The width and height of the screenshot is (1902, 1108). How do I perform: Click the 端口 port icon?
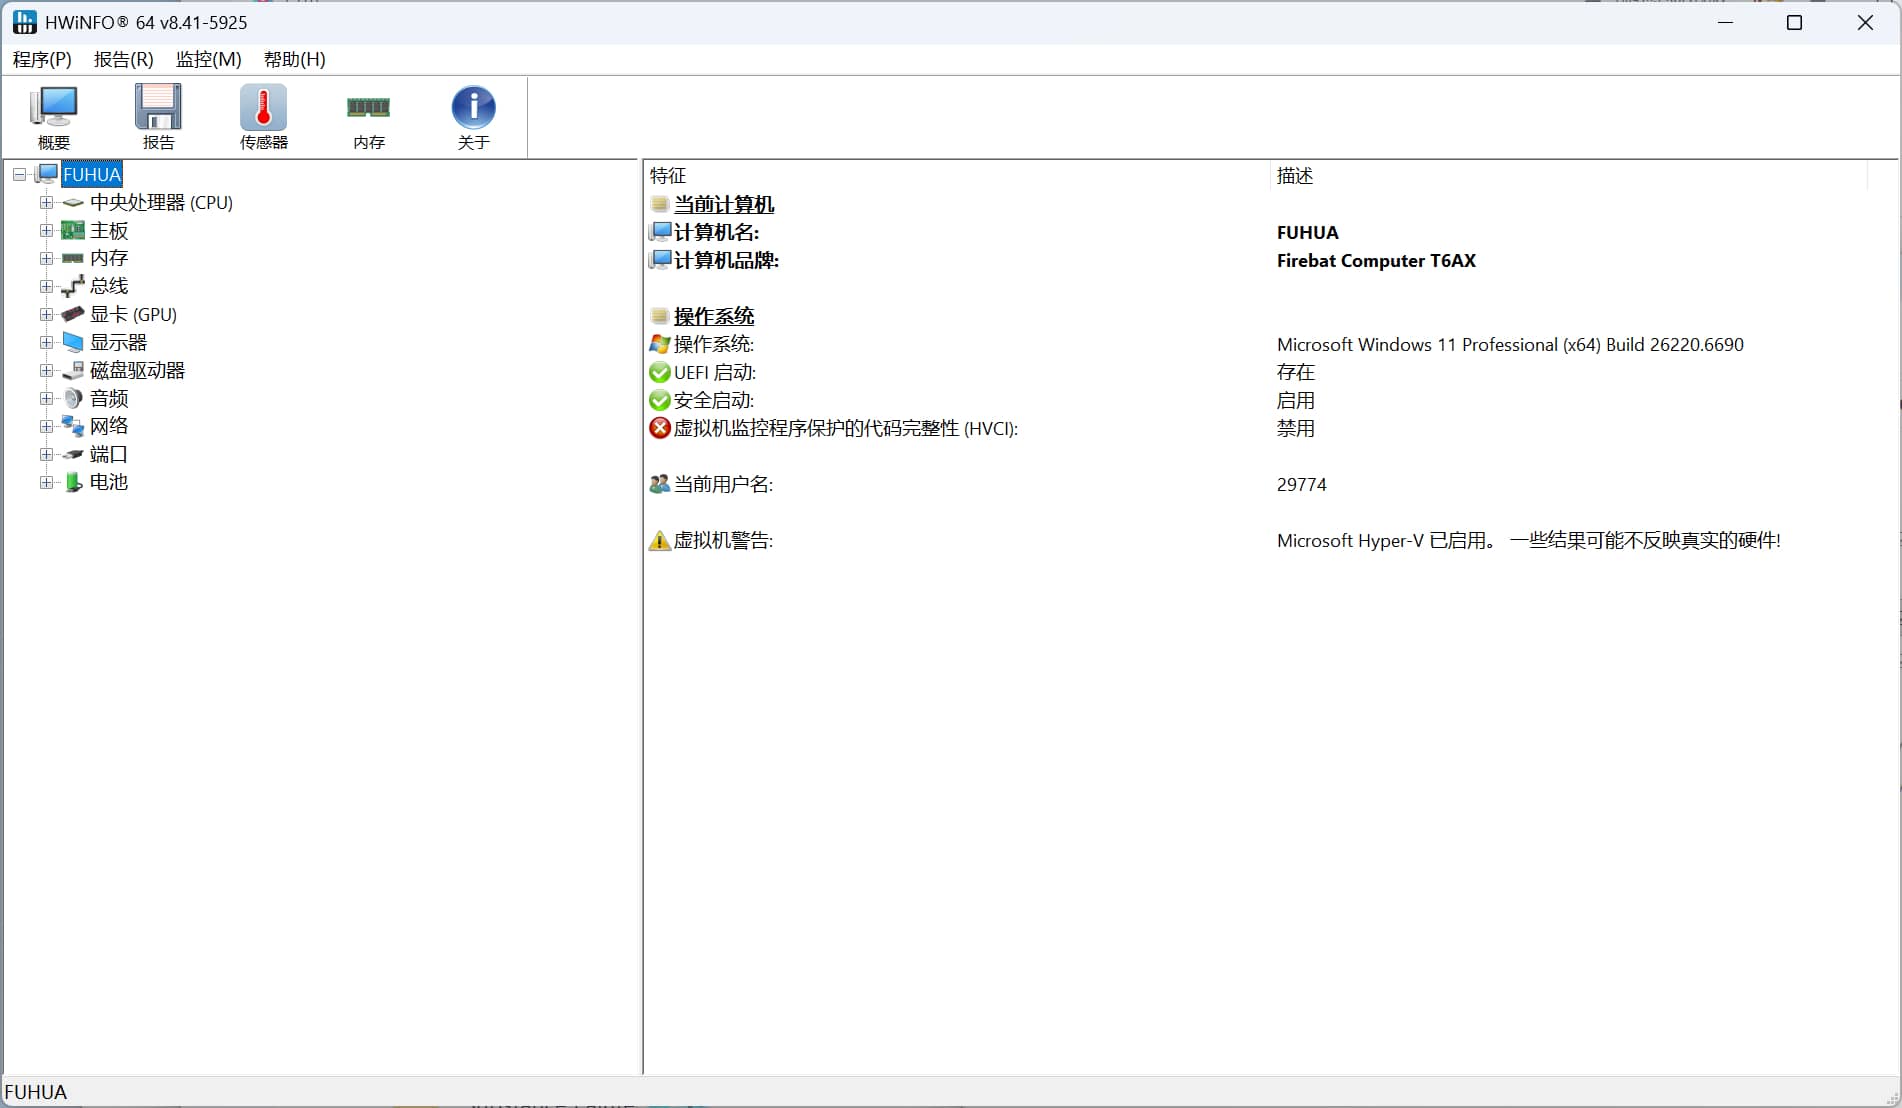73,454
